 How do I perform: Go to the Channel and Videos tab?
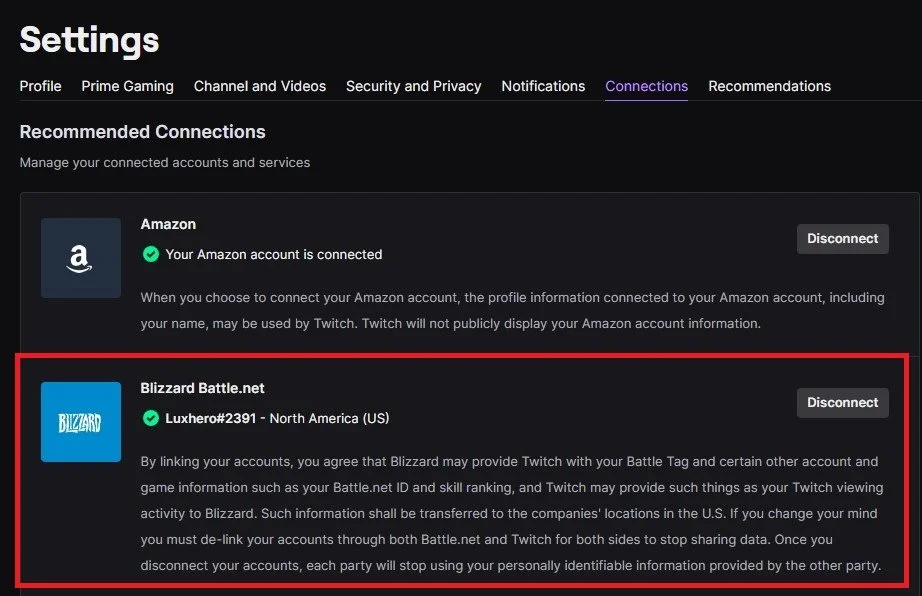[x=260, y=86]
